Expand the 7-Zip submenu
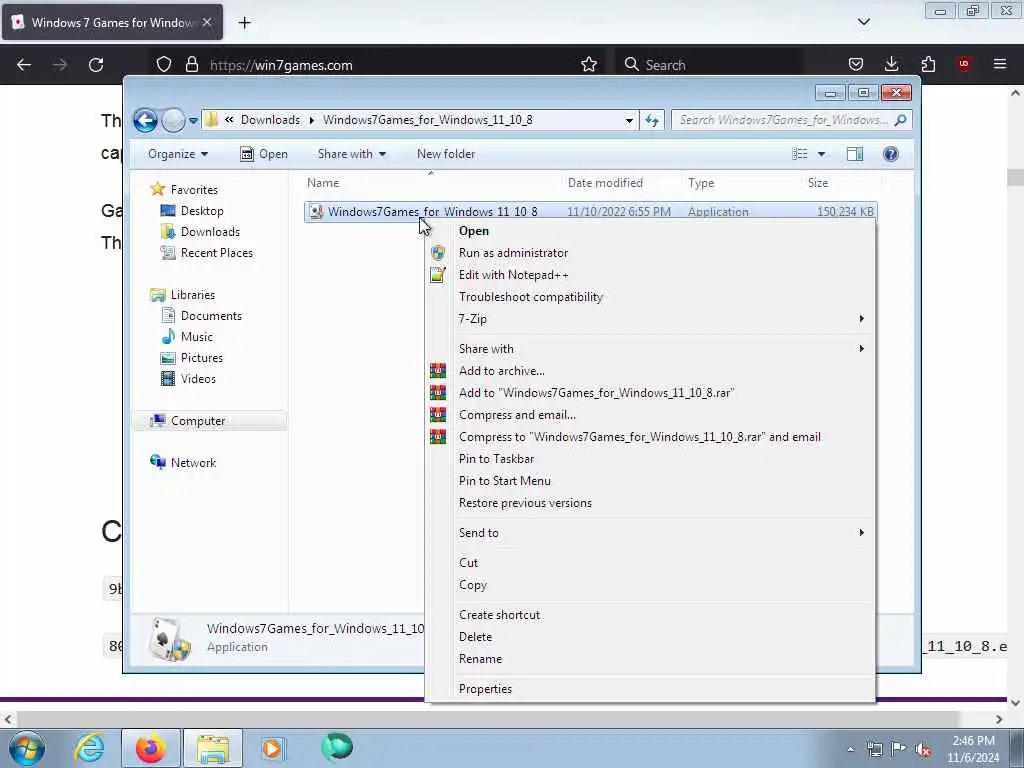1024x768 pixels. pos(650,319)
